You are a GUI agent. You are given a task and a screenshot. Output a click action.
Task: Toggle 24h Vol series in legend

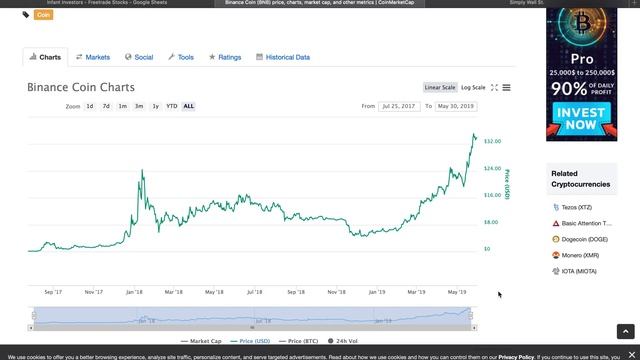pos(343,341)
